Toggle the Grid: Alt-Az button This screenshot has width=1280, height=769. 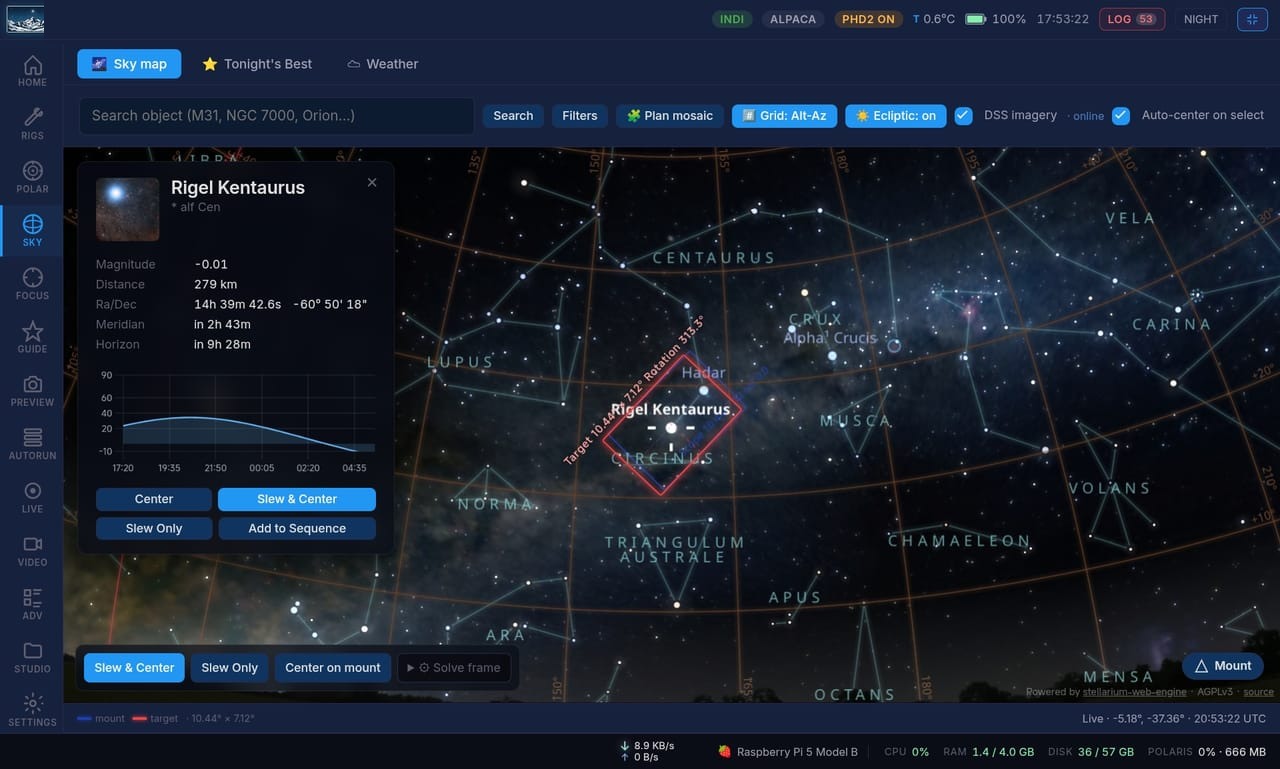[784, 116]
